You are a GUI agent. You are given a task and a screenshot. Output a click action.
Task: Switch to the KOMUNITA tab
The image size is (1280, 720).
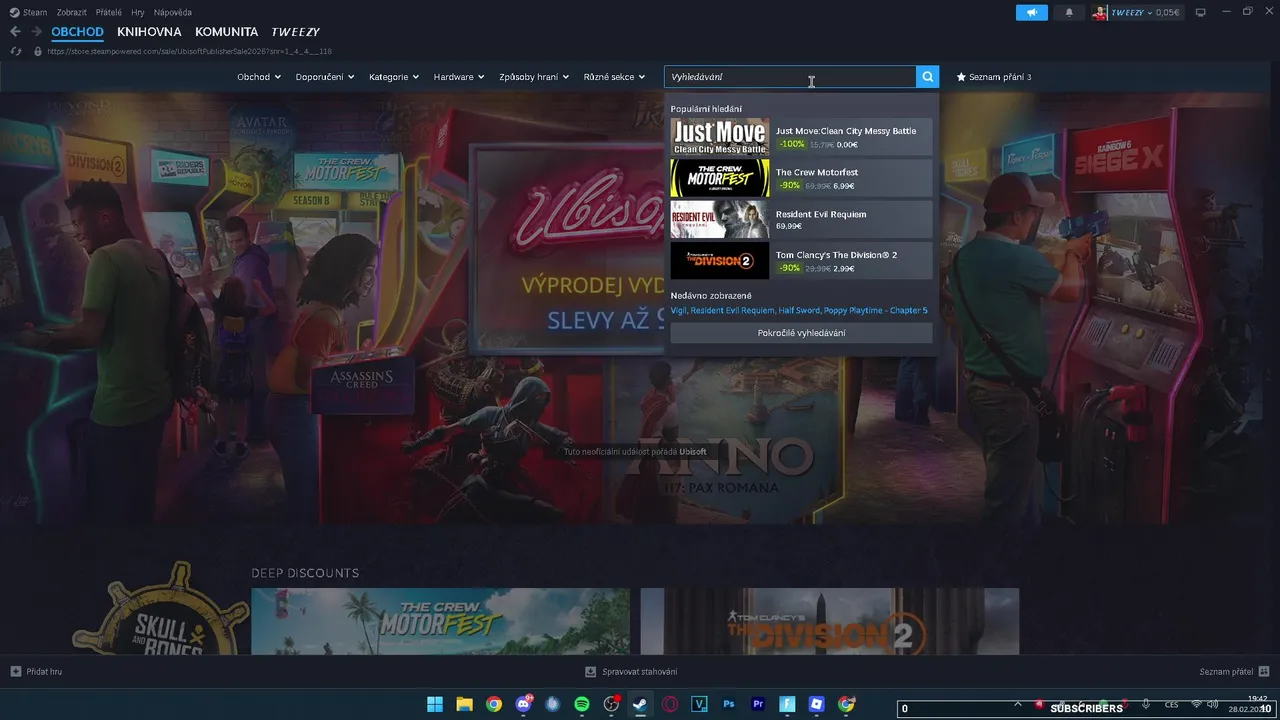pos(226,32)
